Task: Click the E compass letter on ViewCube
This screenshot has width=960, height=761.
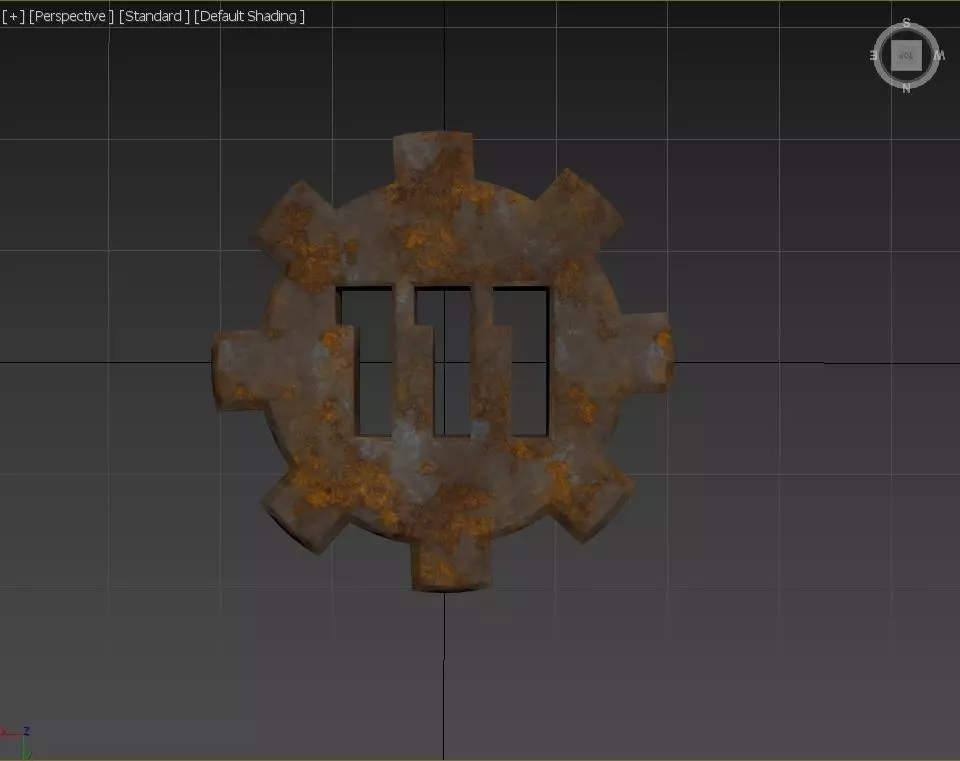Action: (874, 56)
